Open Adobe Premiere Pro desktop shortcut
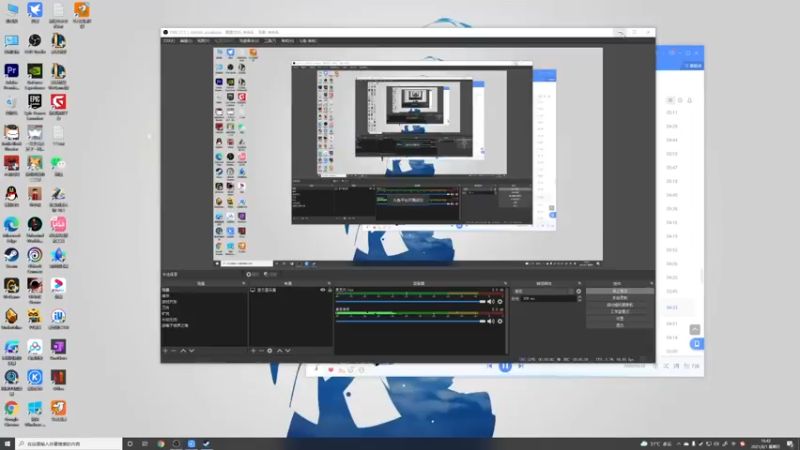The height and width of the screenshot is (450, 800). click(11, 76)
